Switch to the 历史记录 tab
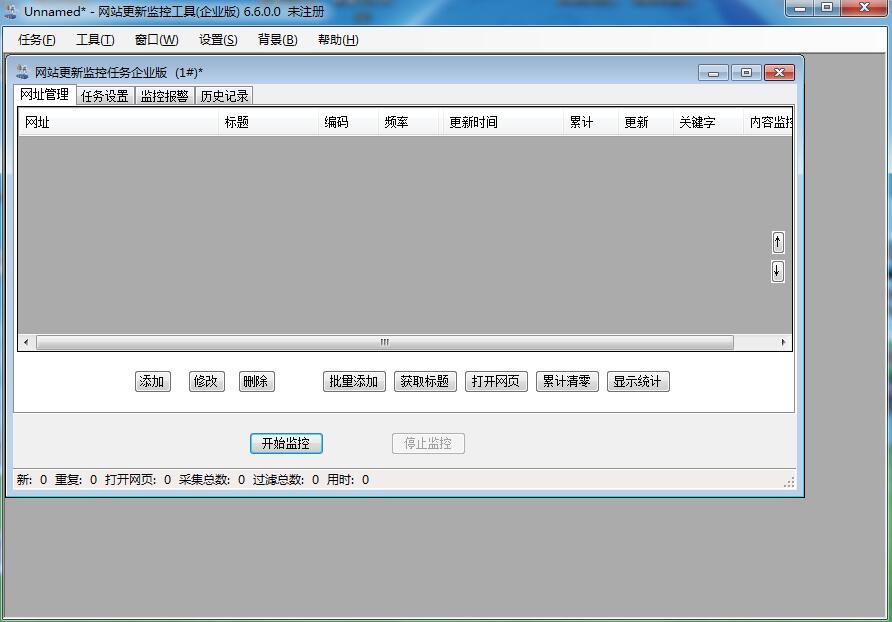Image resolution: width=892 pixels, height=622 pixels. pyautogui.click(x=225, y=96)
